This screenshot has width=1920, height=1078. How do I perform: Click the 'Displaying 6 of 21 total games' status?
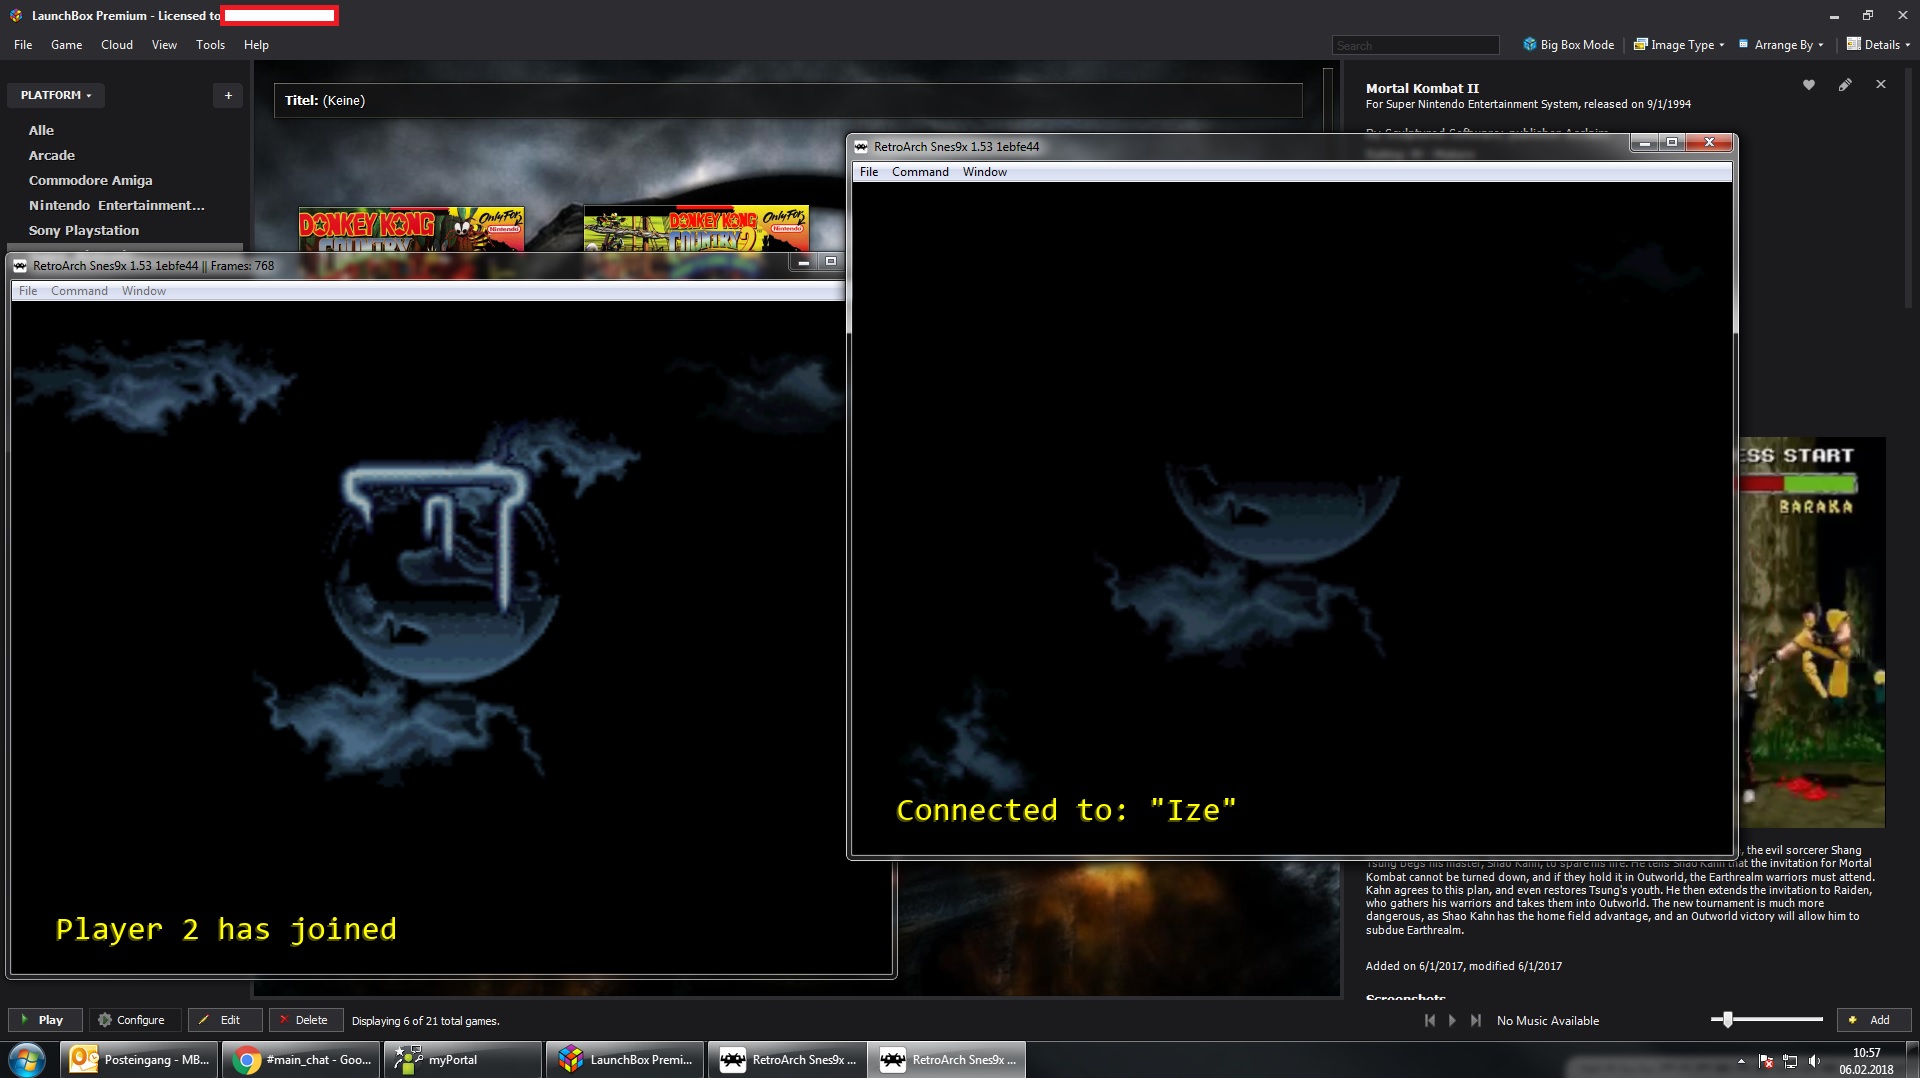click(425, 1021)
